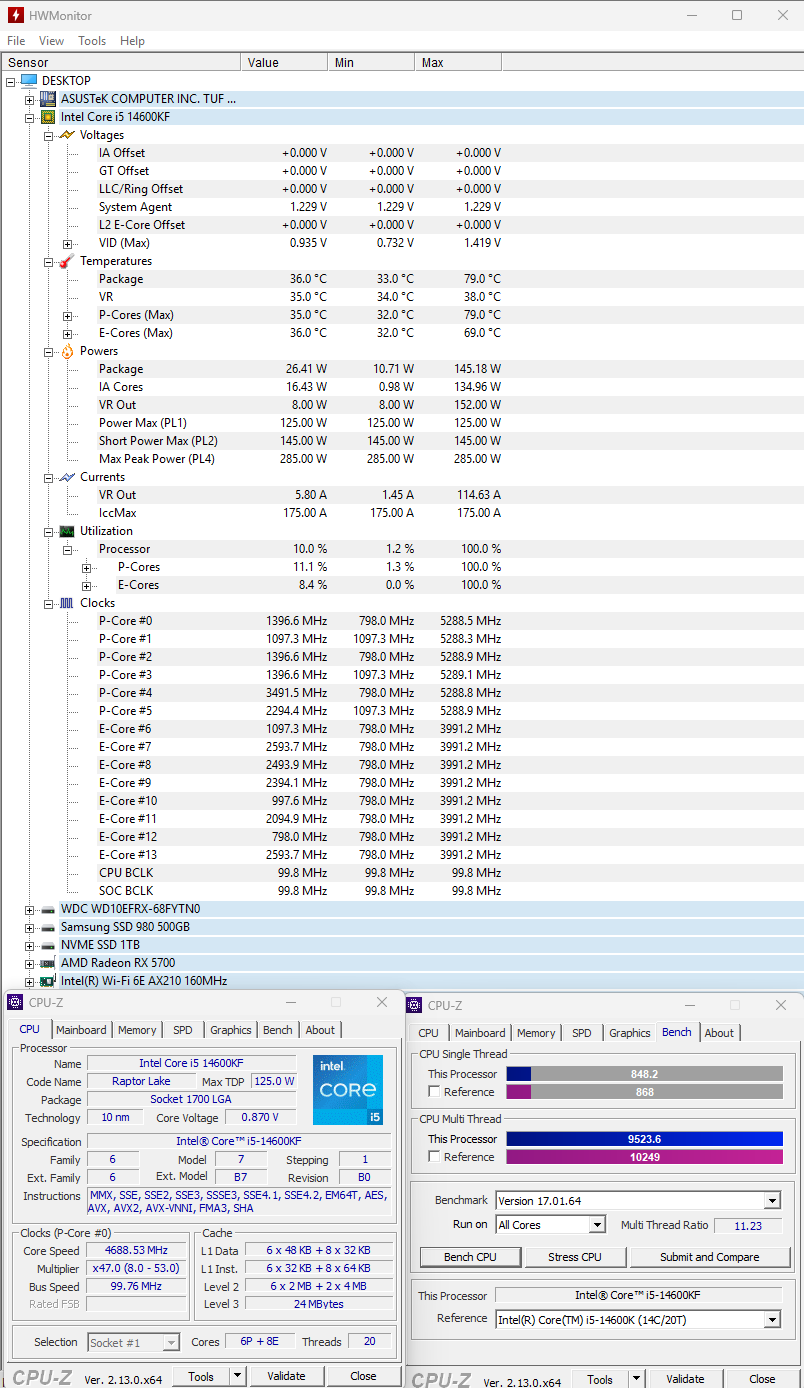
Task: Collapse the Intel Core i5 14600KF node
Action: pos(30,117)
